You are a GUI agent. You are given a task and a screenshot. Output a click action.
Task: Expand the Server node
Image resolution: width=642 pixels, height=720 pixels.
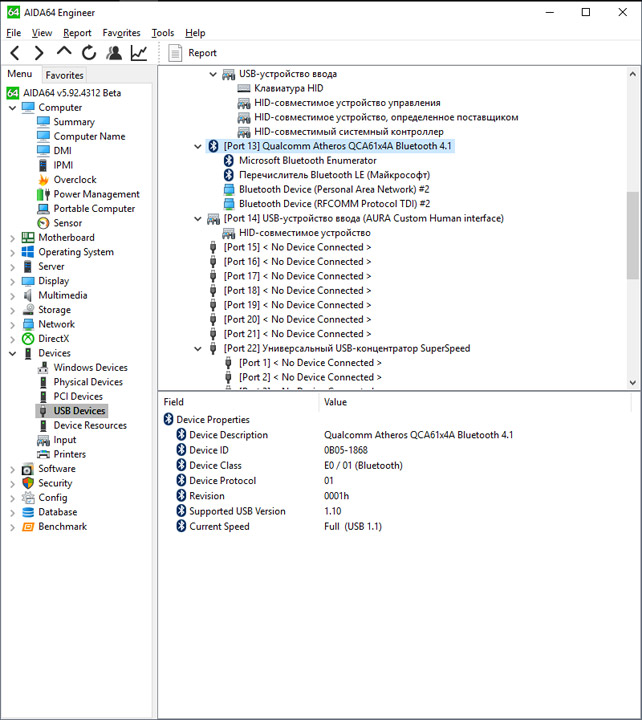pyautogui.click(x=12, y=267)
